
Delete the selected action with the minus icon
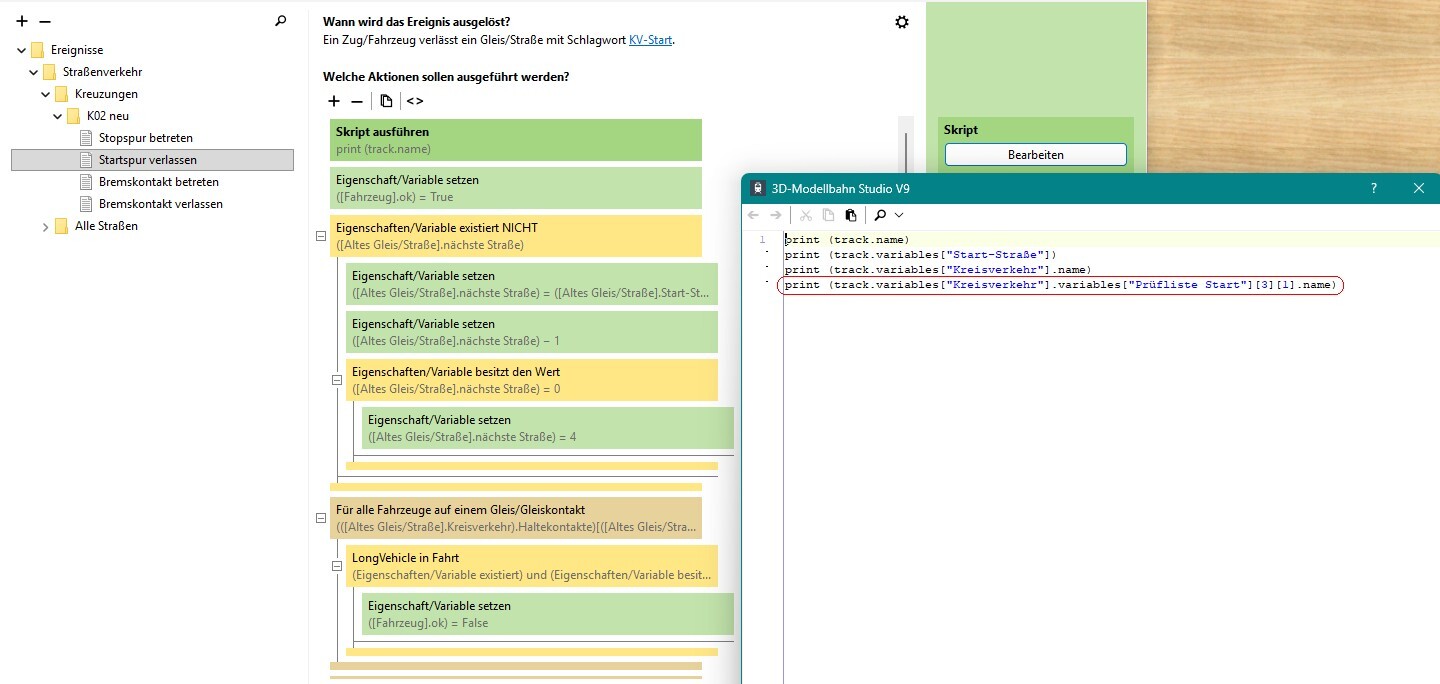pos(357,101)
